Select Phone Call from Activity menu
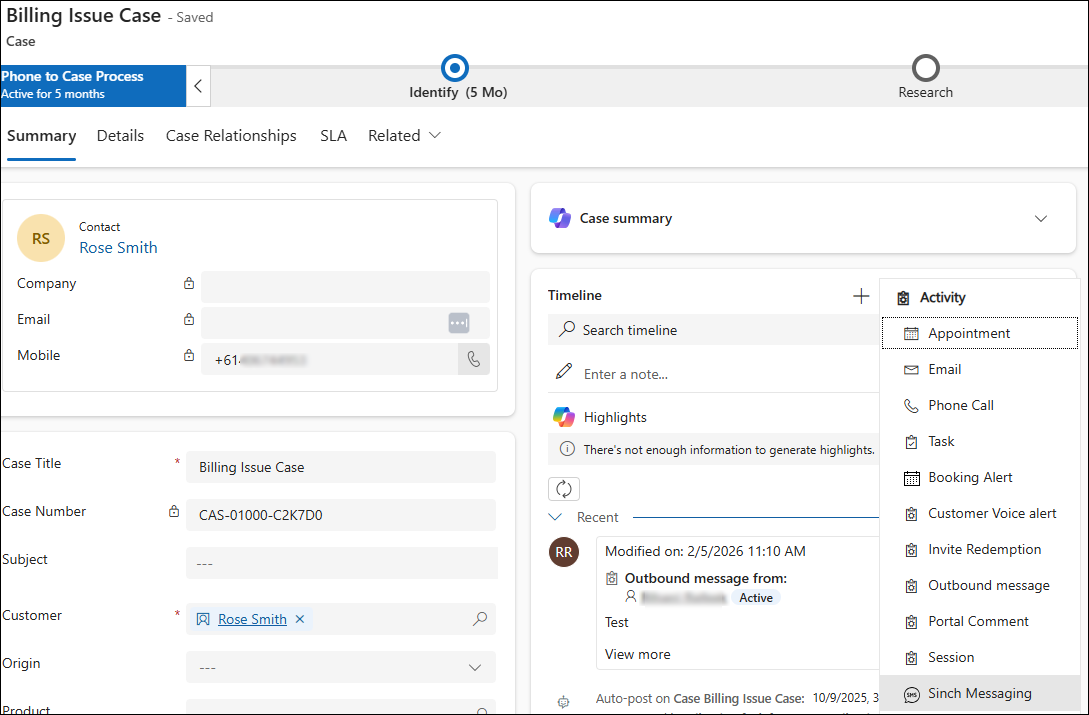 (979, 405)
